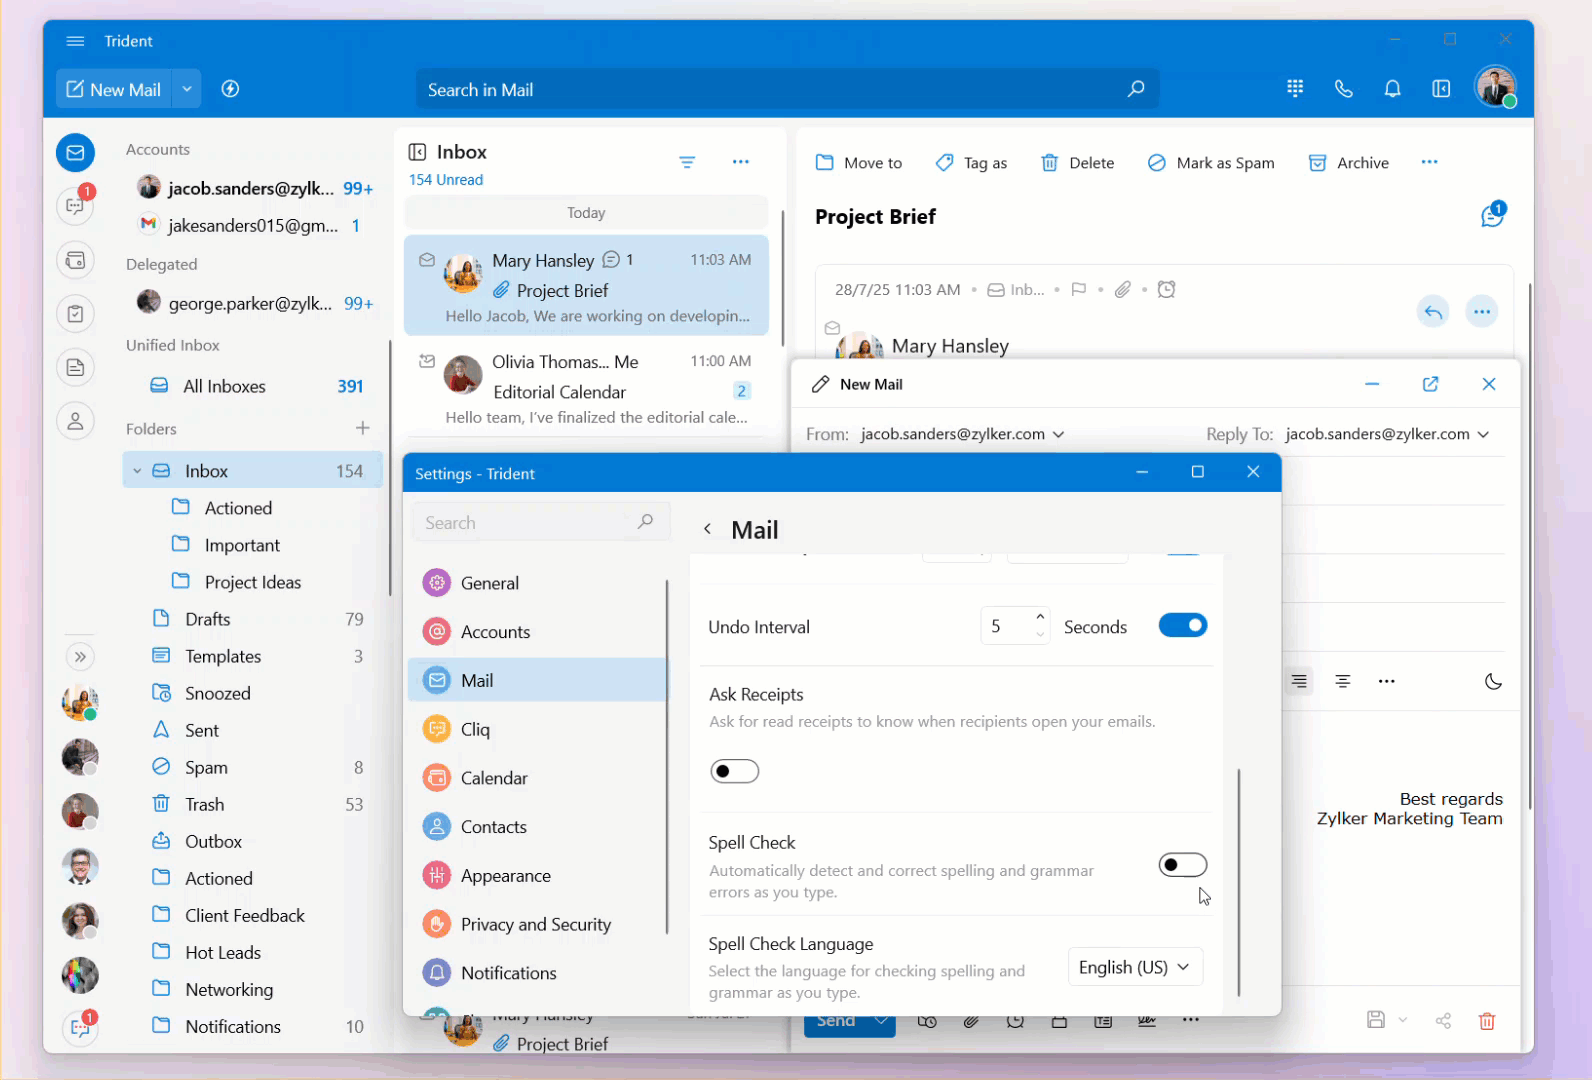Screen dimensions: 1592x1080
Task: Toggle night mode moon icon in composer
Action: coord(1493,682)
